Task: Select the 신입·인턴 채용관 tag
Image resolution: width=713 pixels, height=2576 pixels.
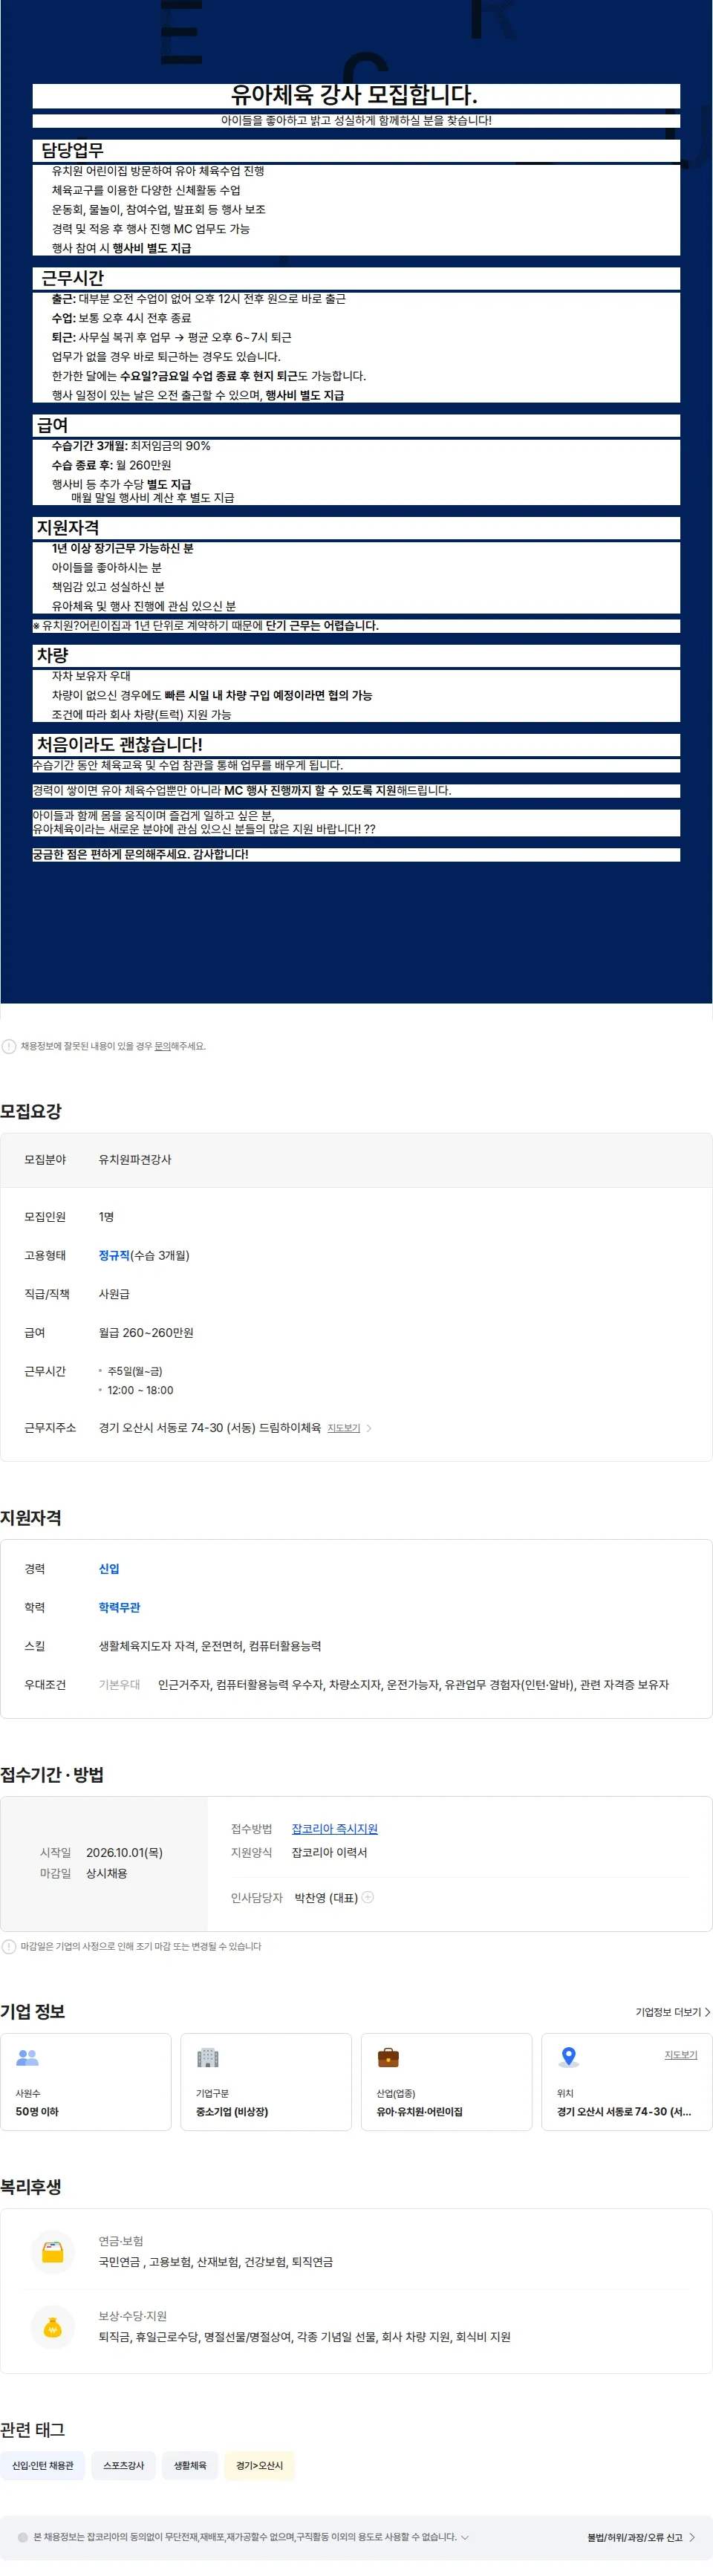Action: pos(43,2466)
